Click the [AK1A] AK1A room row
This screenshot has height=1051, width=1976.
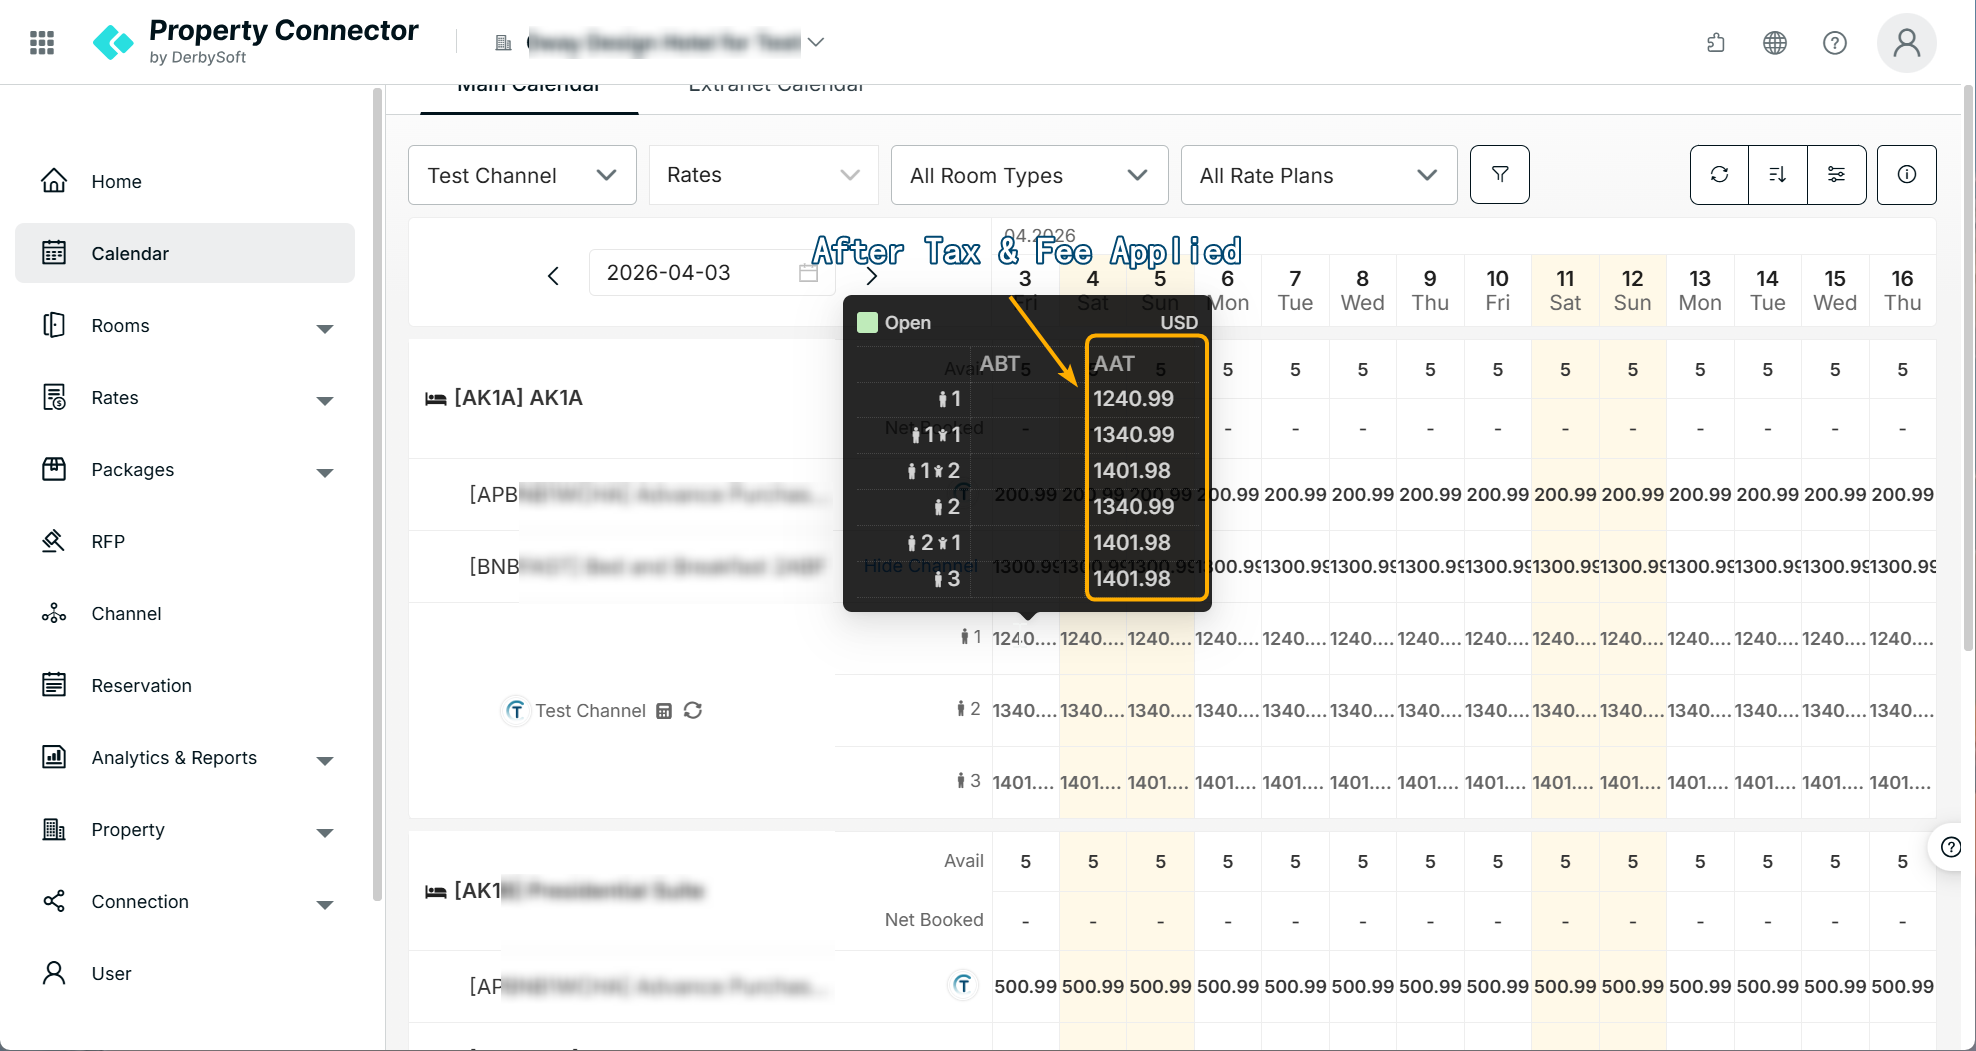click(x=518, y=398)
